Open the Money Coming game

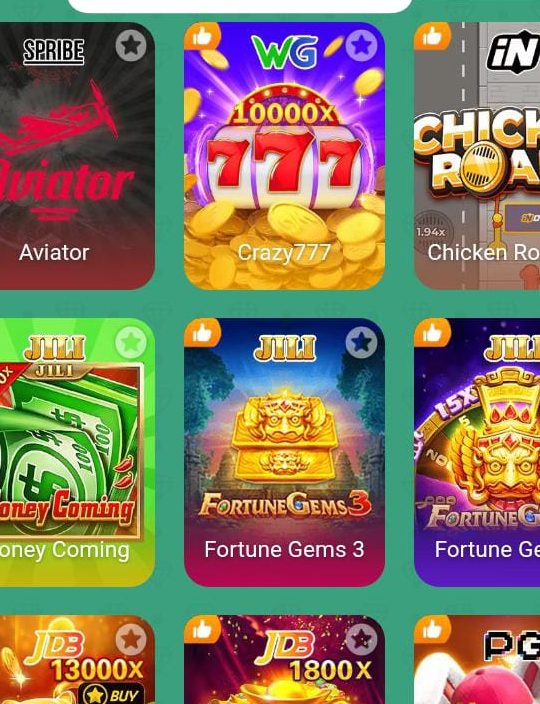(x=77, y=453)
